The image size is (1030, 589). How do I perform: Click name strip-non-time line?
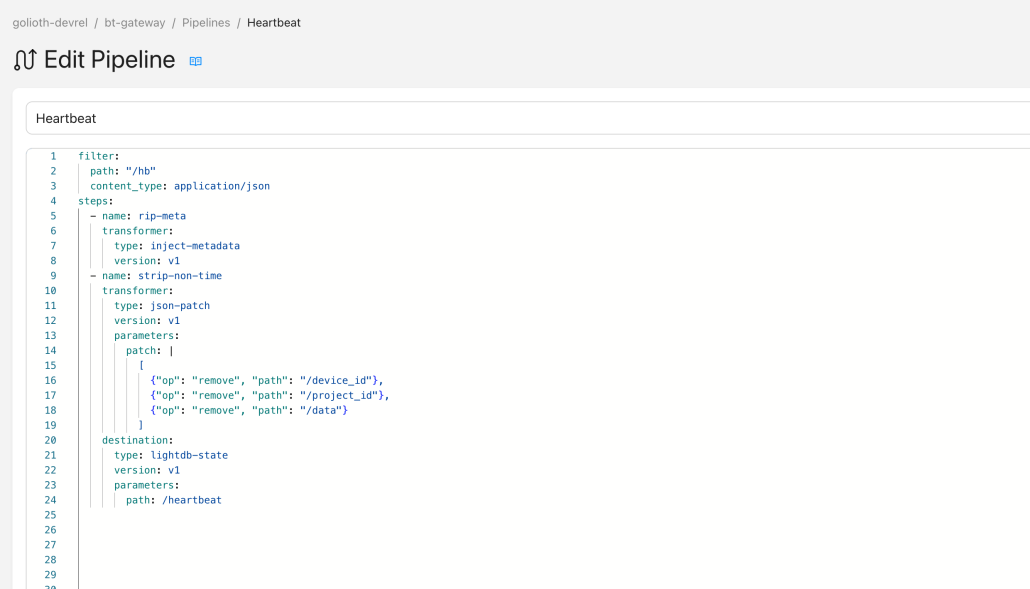coord(156,276)
